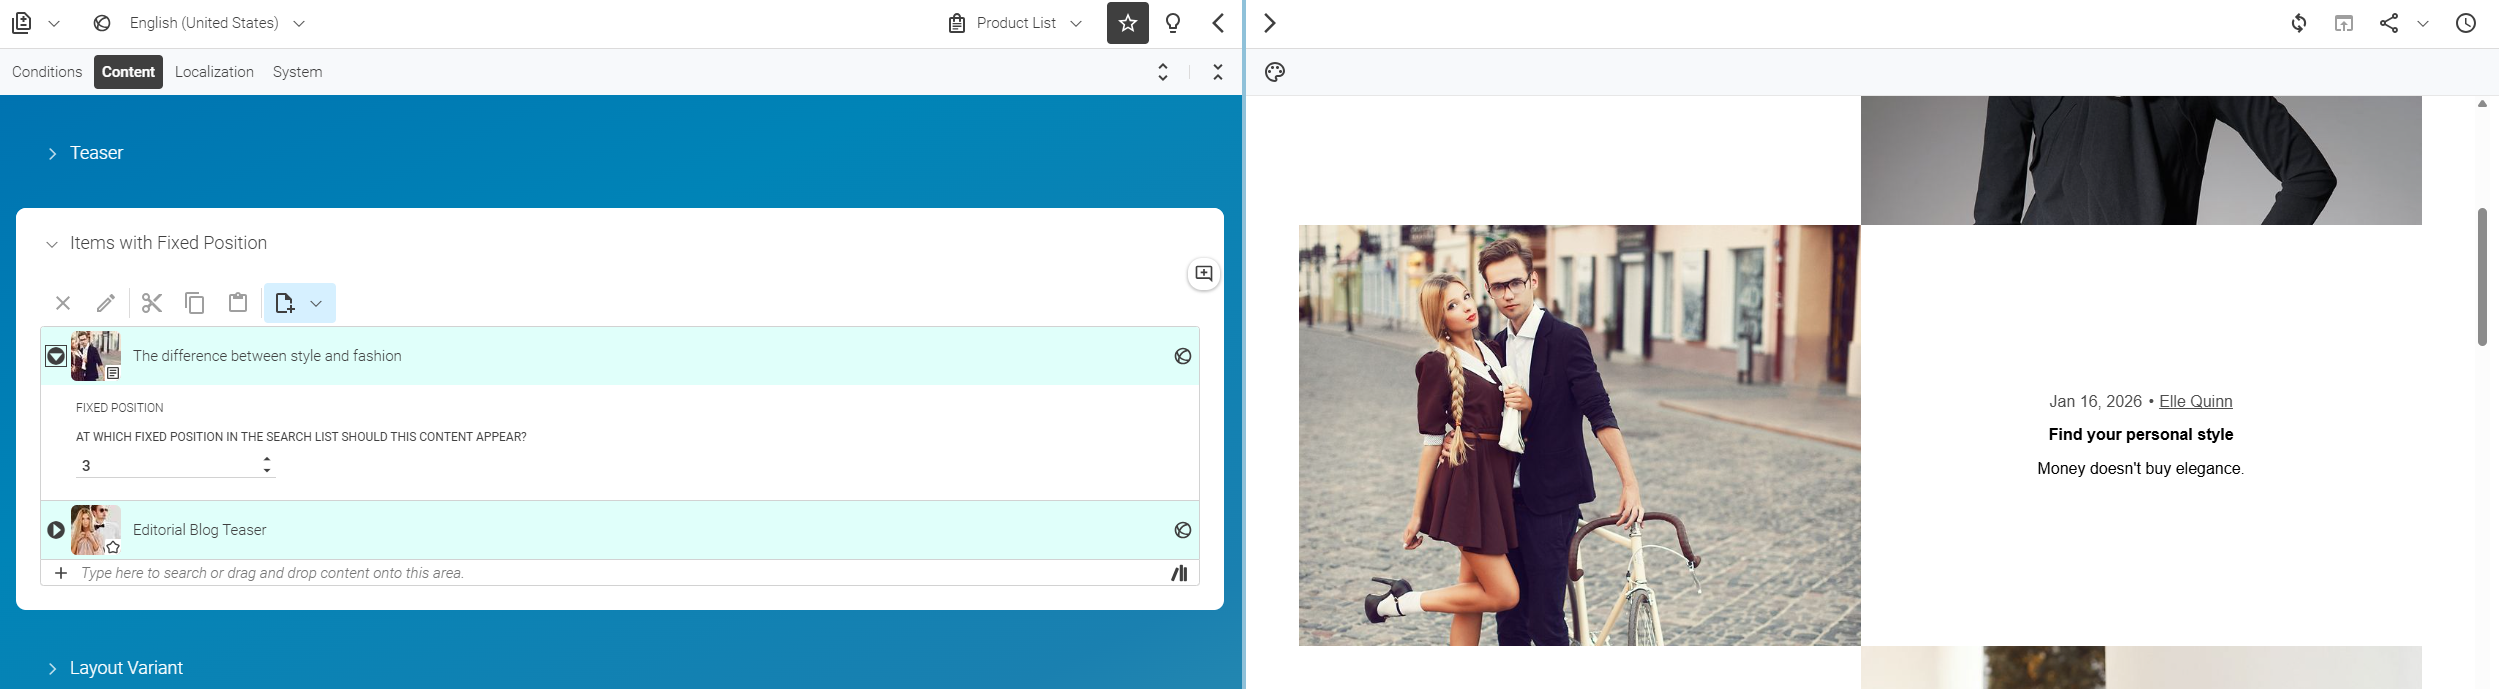Screen dimensions: 2499x689
Task: Click the add comment icon
Action: pos(1204,274)
